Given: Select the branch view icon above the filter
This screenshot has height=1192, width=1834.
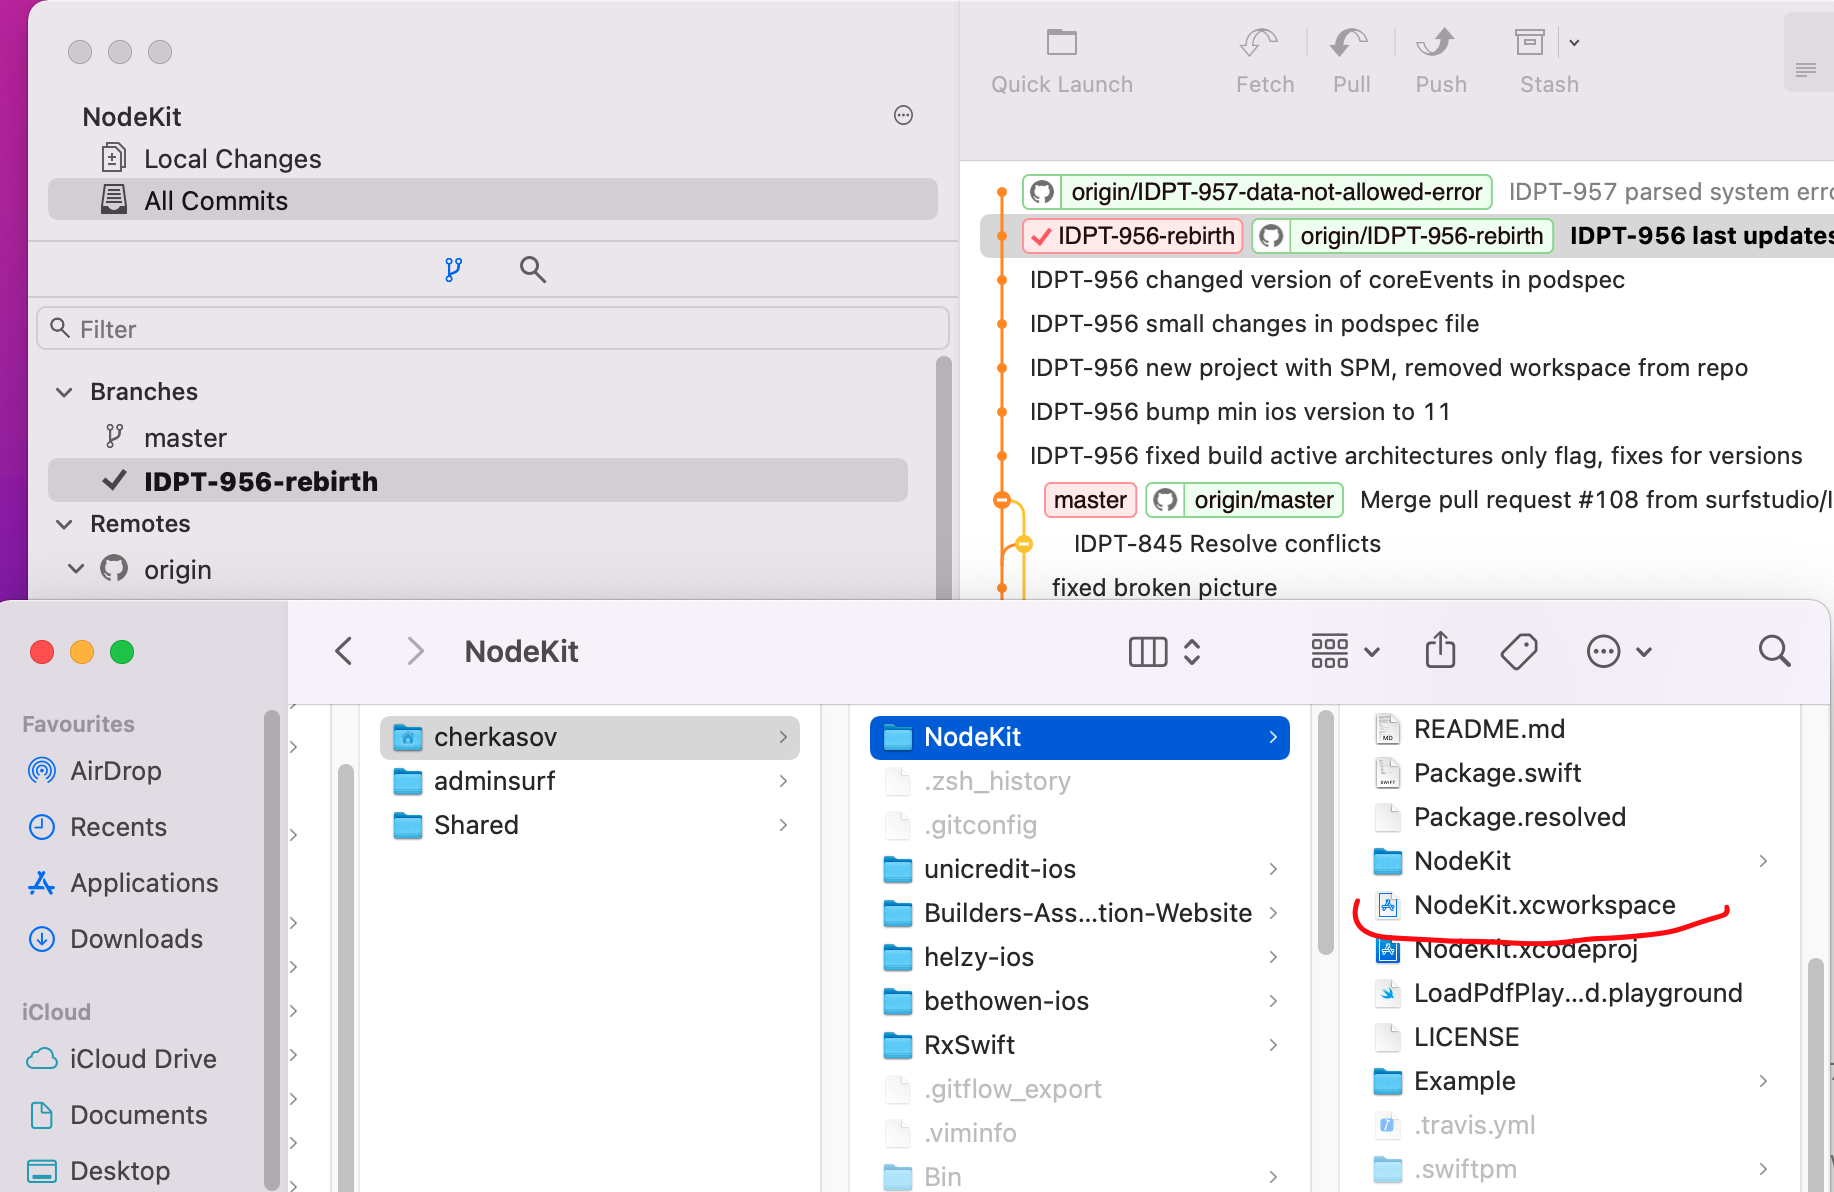Looking at the screenshot, I should point(454,269).
